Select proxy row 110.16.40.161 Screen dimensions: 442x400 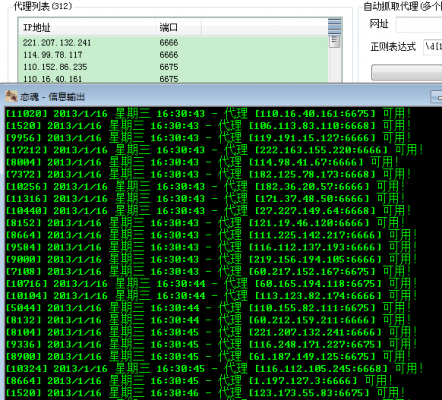coord(173,79)
